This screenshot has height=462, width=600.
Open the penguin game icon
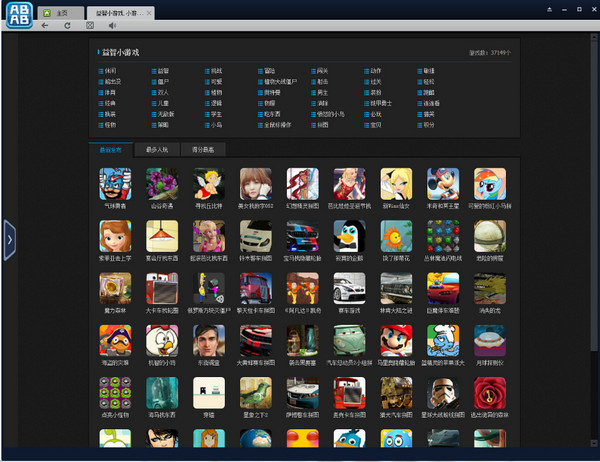pyautogui.click(x=349, y=238)
